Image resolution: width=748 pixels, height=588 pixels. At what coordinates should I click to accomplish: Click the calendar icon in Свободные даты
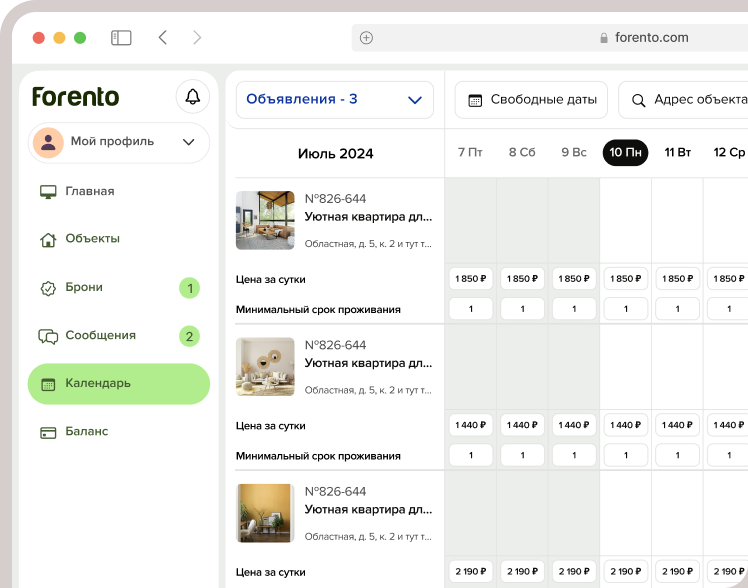pos(474,100)
